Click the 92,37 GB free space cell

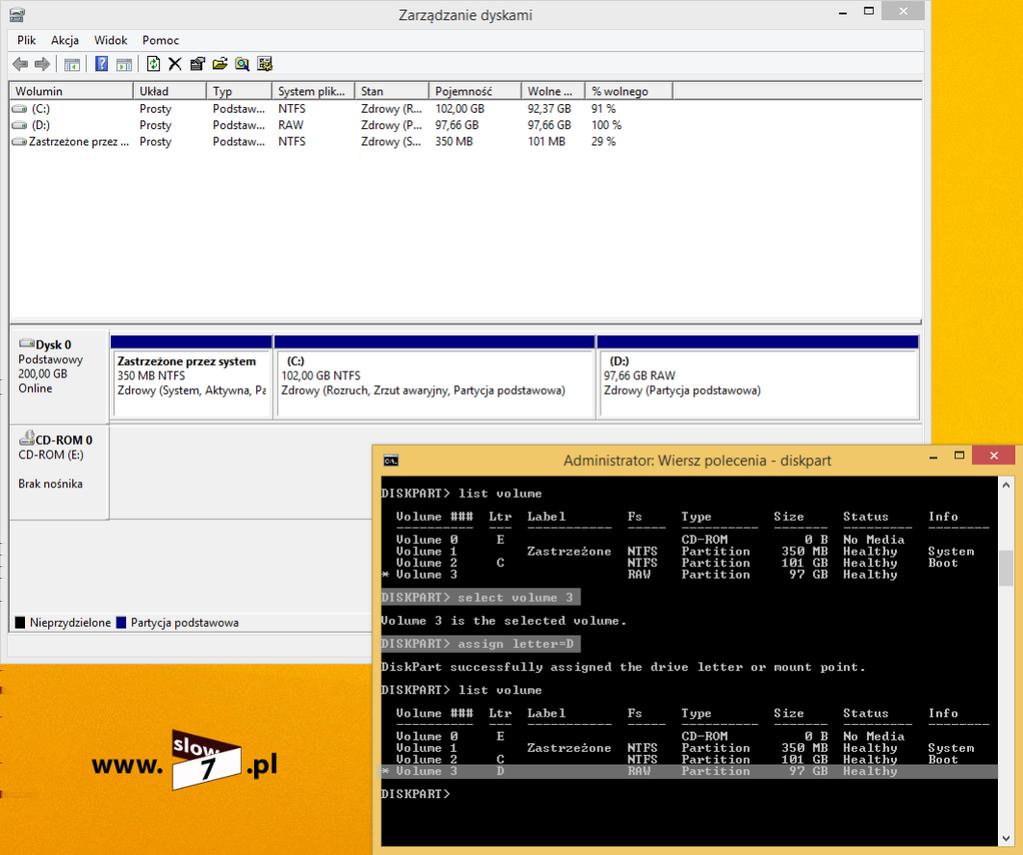549,109
